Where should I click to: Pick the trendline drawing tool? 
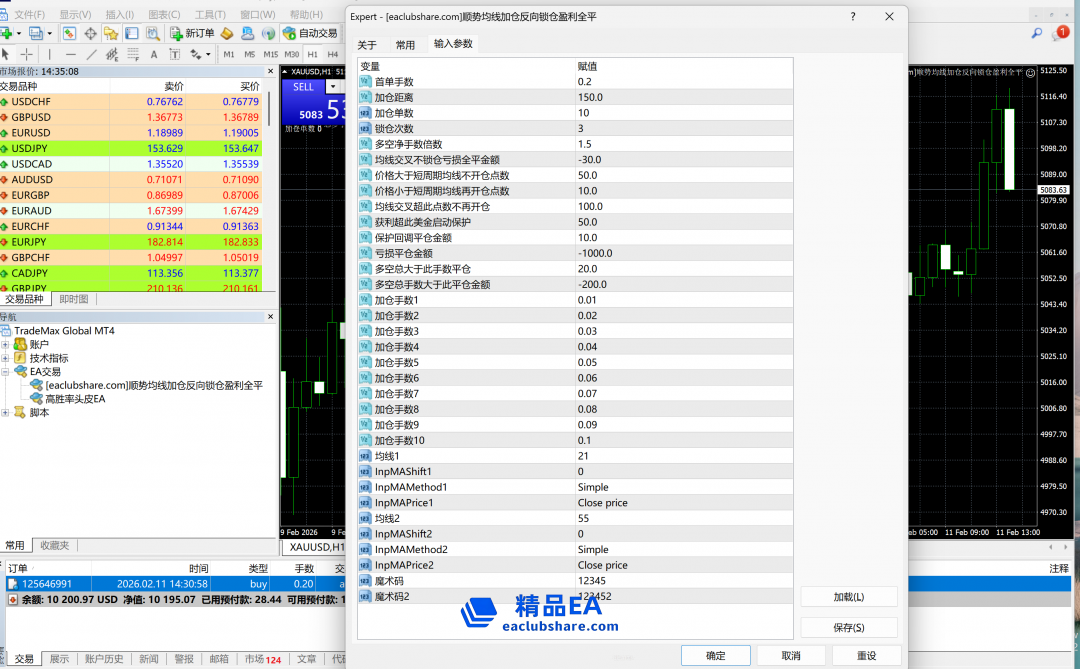pyautogui.click(x=92, y=54)
